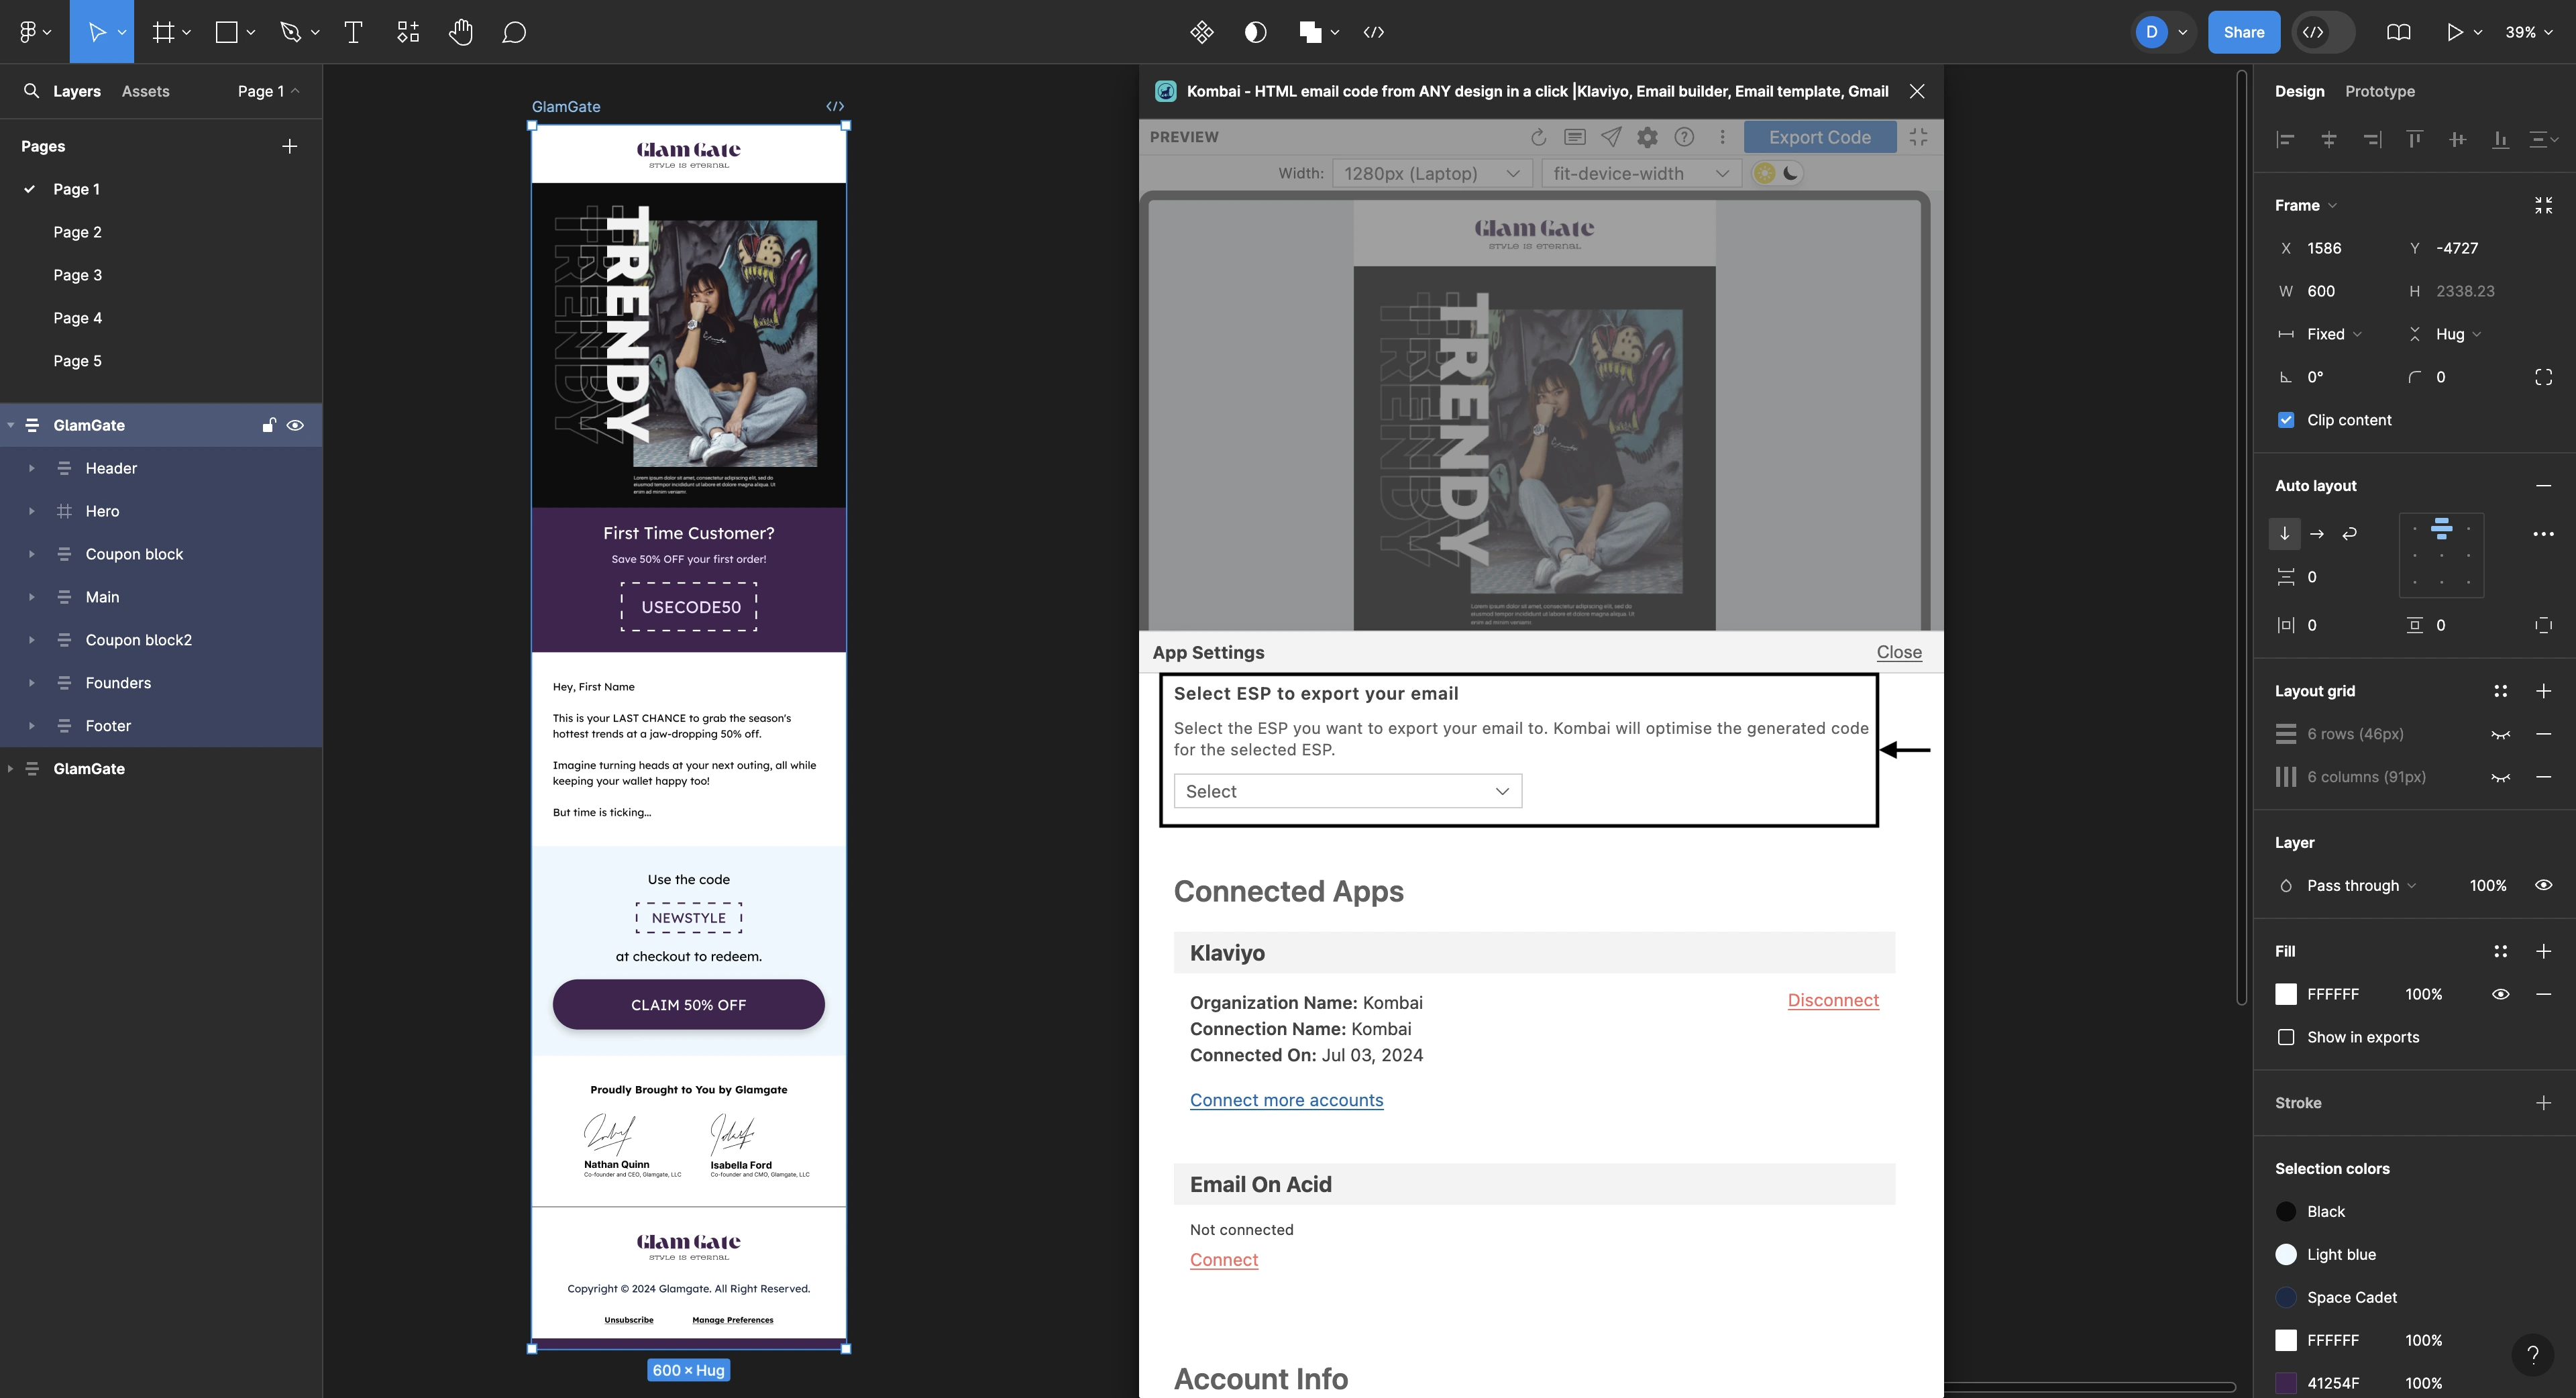Open the Fixed width sizing dropdown
2576x1398 pixels.
coord(2334,334)
